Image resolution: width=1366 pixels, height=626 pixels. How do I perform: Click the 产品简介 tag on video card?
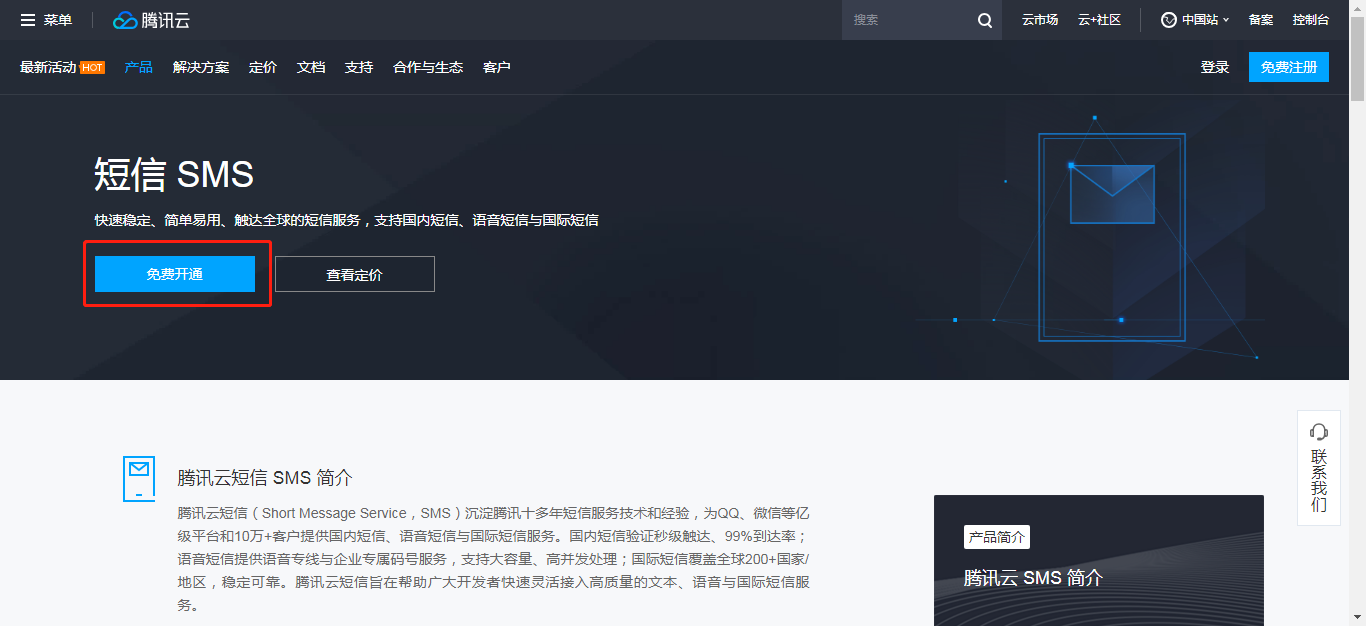click(x=997, y=537)
